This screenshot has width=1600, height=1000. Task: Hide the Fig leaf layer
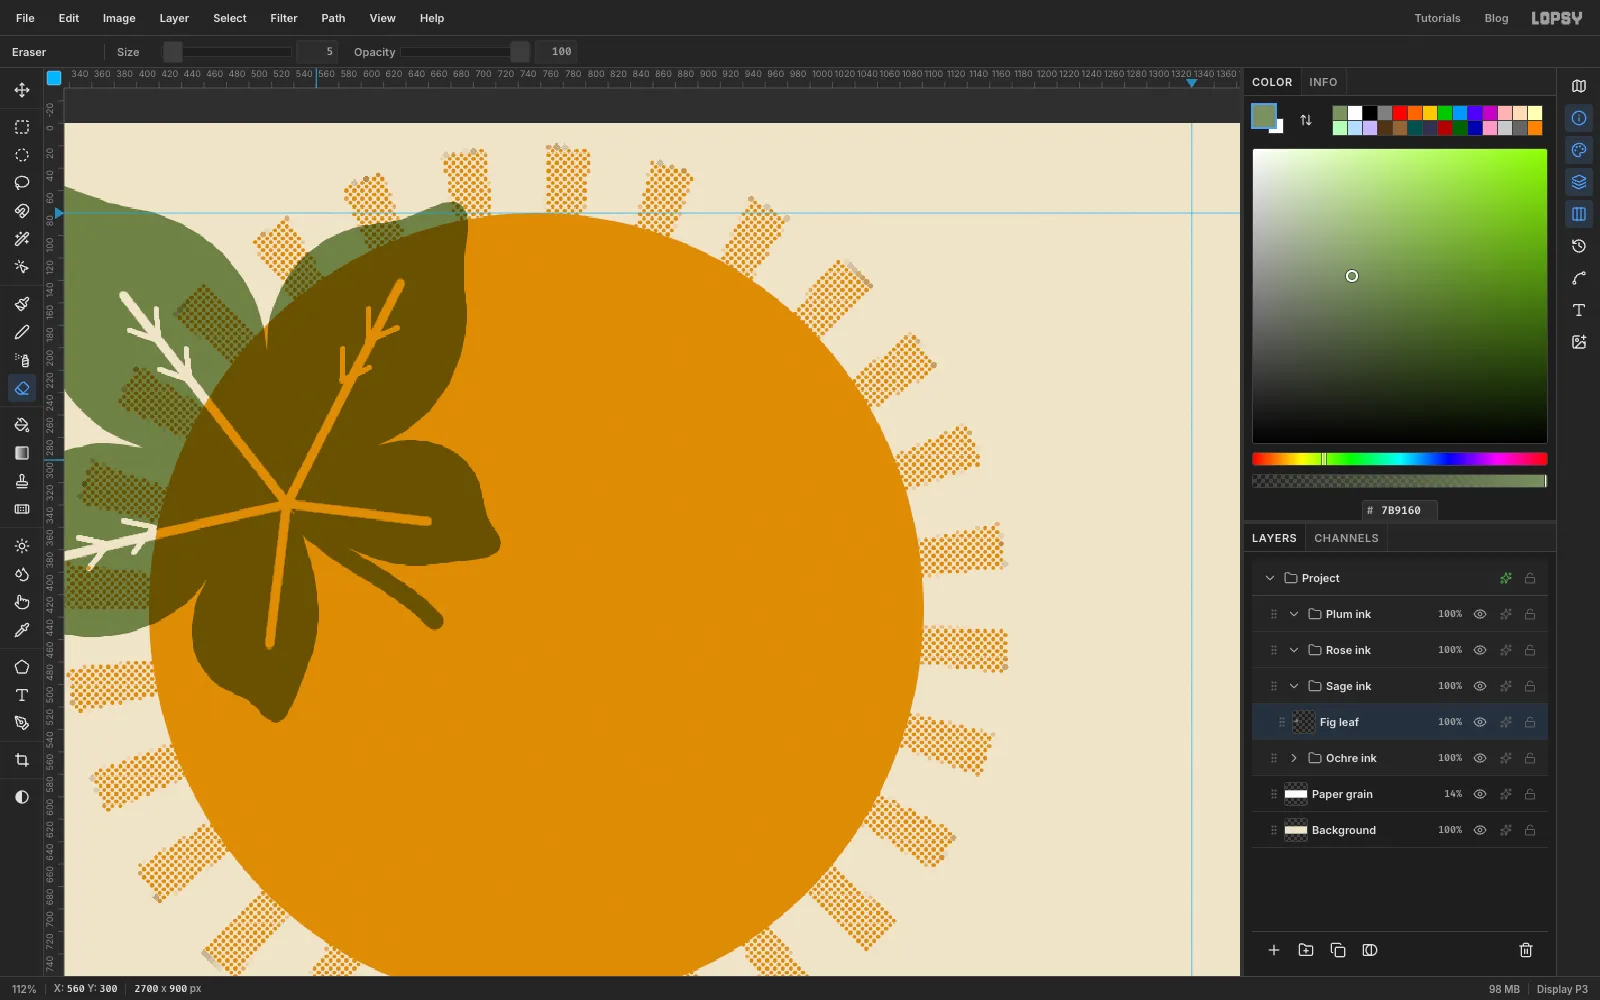(1480, 722)
